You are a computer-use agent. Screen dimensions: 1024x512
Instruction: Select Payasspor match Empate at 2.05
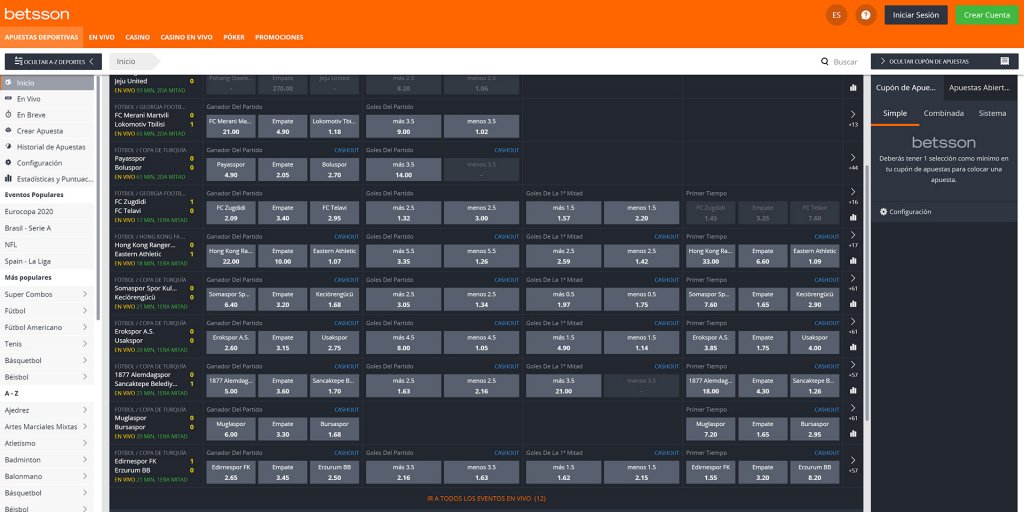click(283, 170)
